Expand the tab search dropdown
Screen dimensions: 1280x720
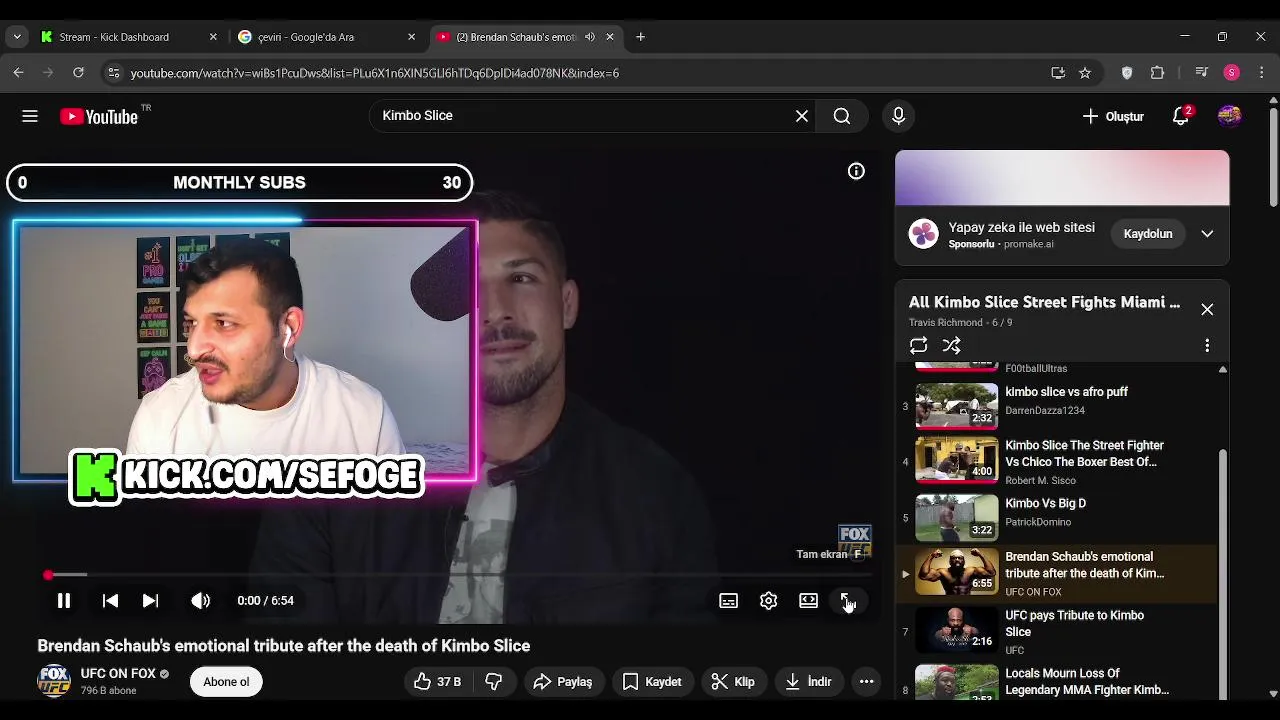tap(17, 37)
